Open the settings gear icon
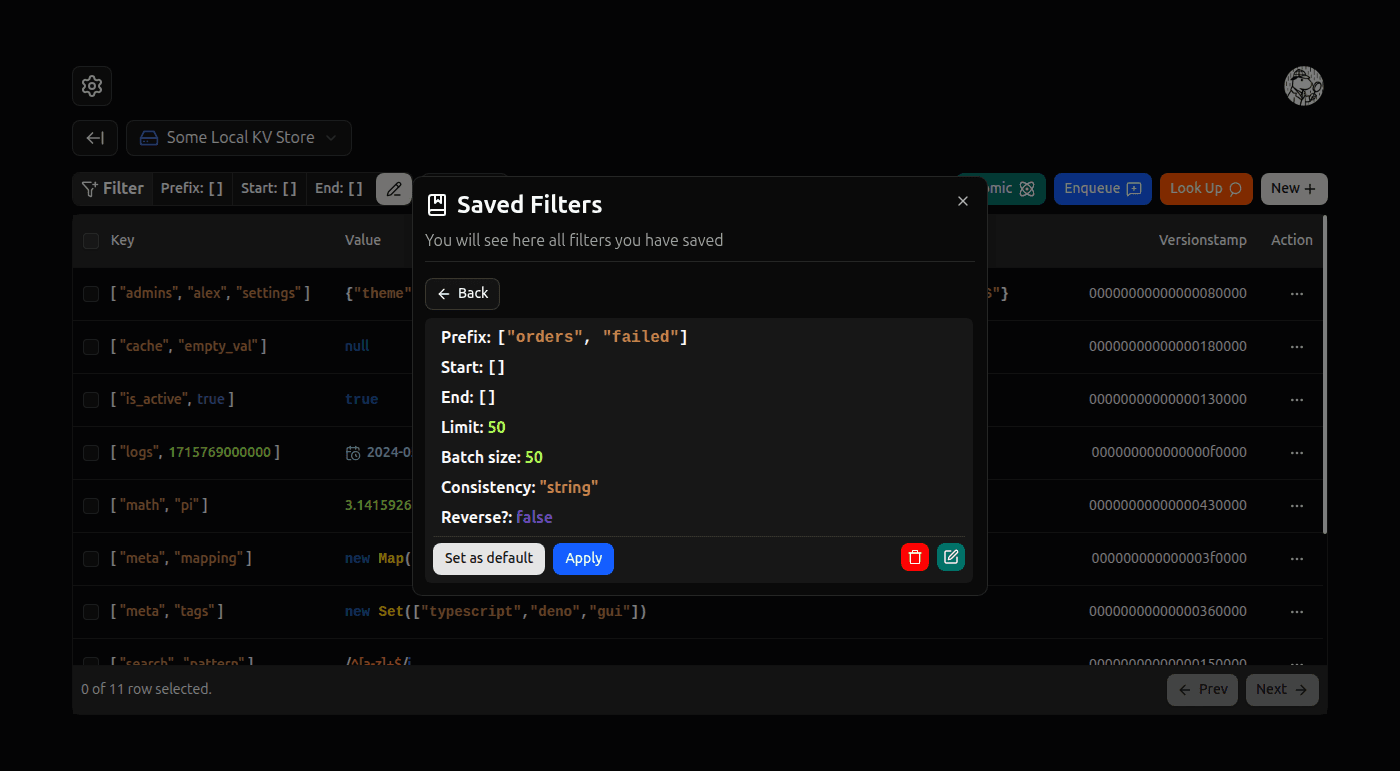Screen dimensions: 1400x771 [91, 86]
